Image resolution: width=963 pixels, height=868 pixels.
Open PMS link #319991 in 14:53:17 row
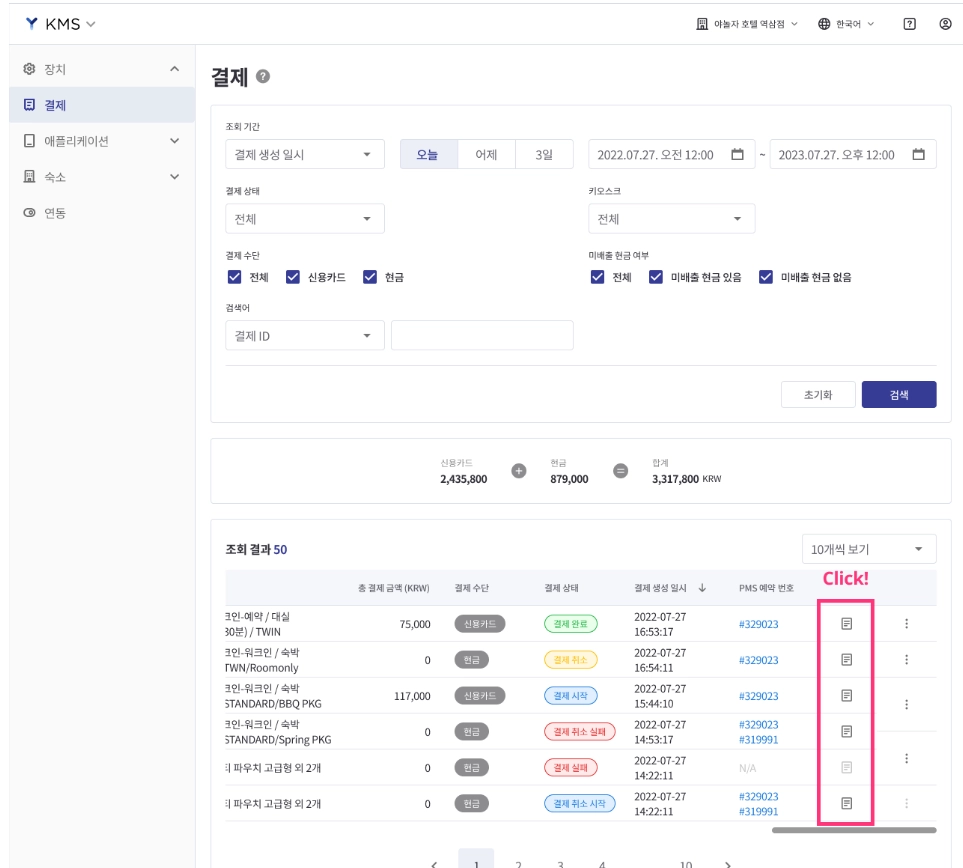point(758,740)
